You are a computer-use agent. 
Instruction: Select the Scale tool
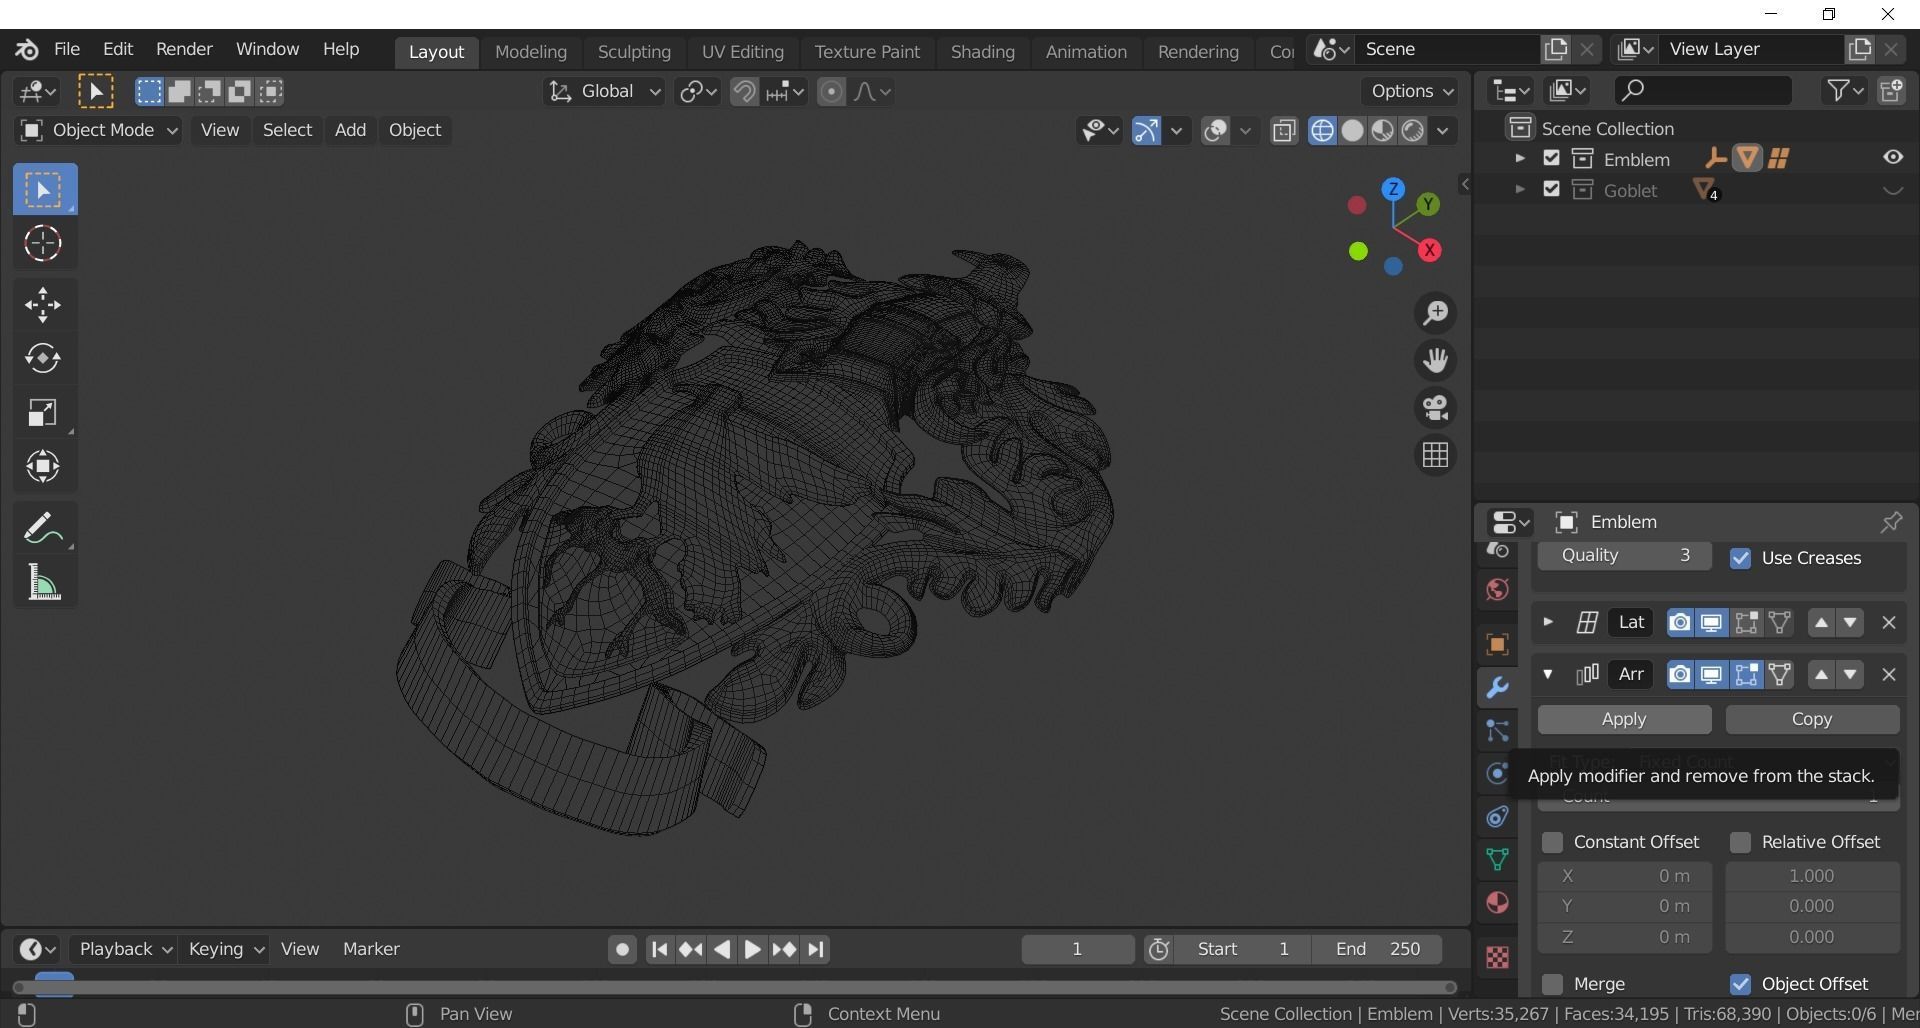point(43,413)
